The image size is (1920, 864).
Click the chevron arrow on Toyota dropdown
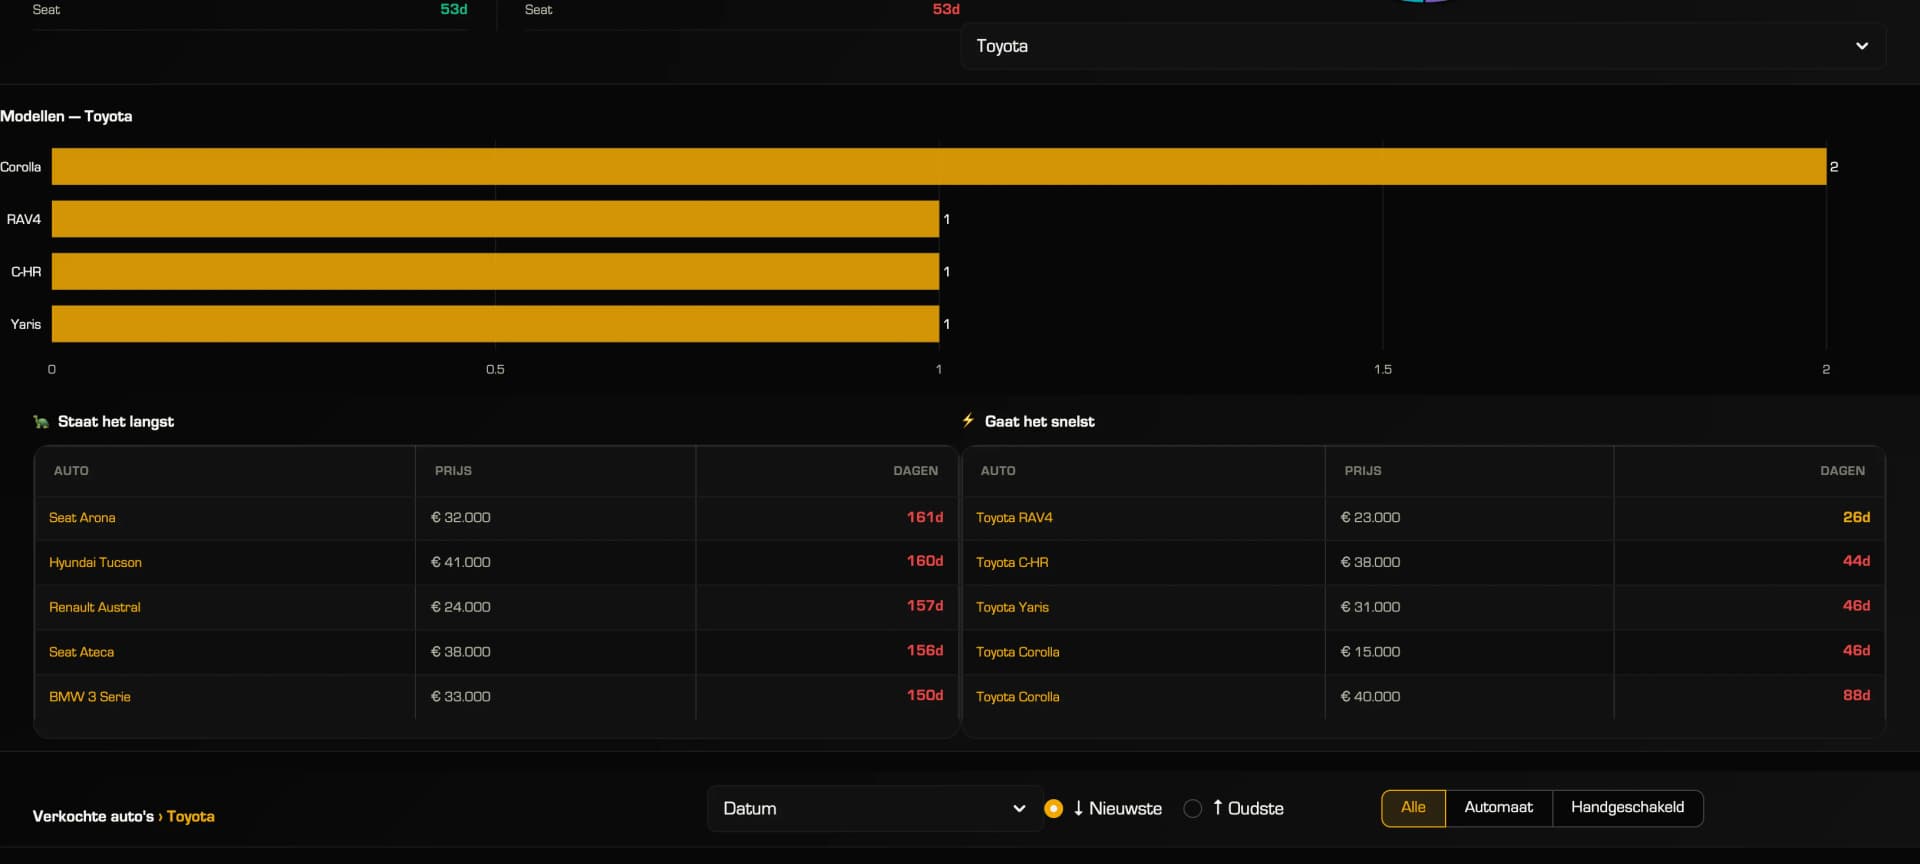pyautogui.click(x=1861, y=46)
